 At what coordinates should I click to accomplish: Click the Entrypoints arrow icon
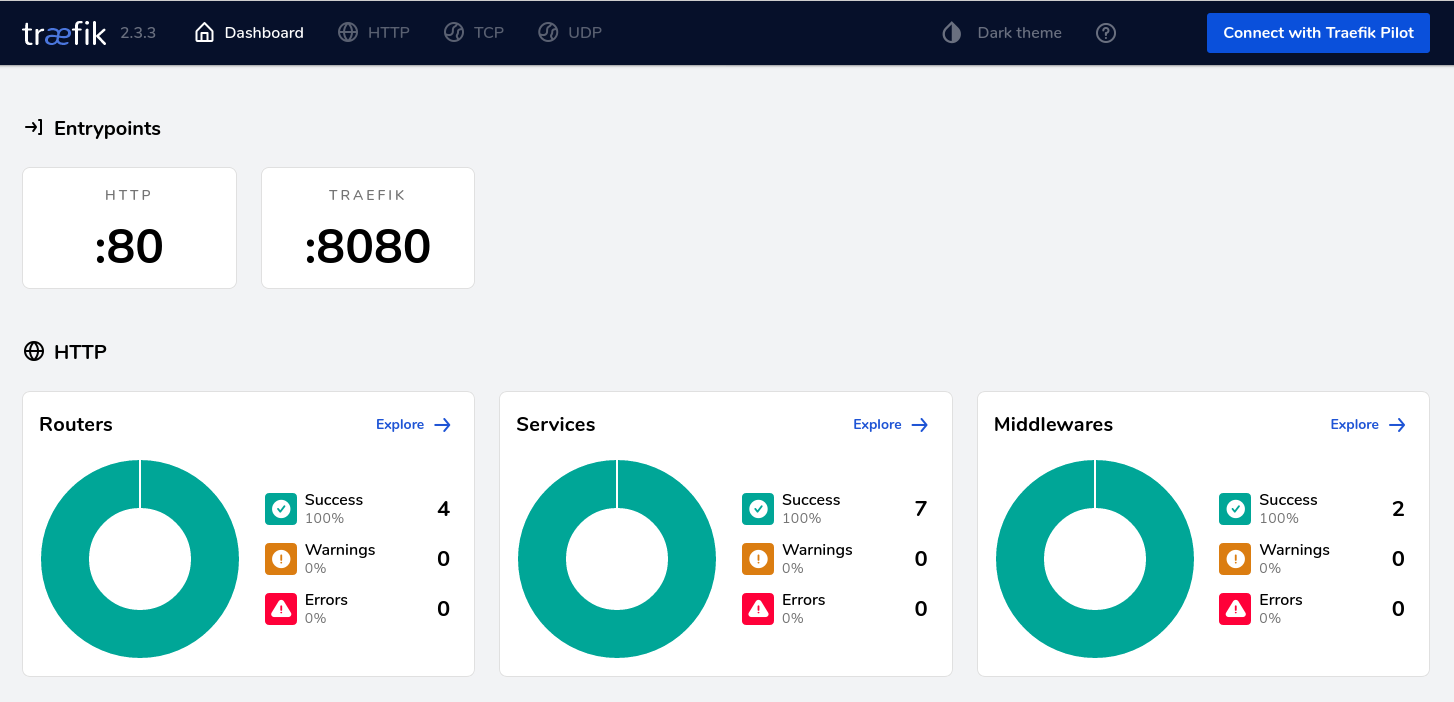(x=33, y=127)
